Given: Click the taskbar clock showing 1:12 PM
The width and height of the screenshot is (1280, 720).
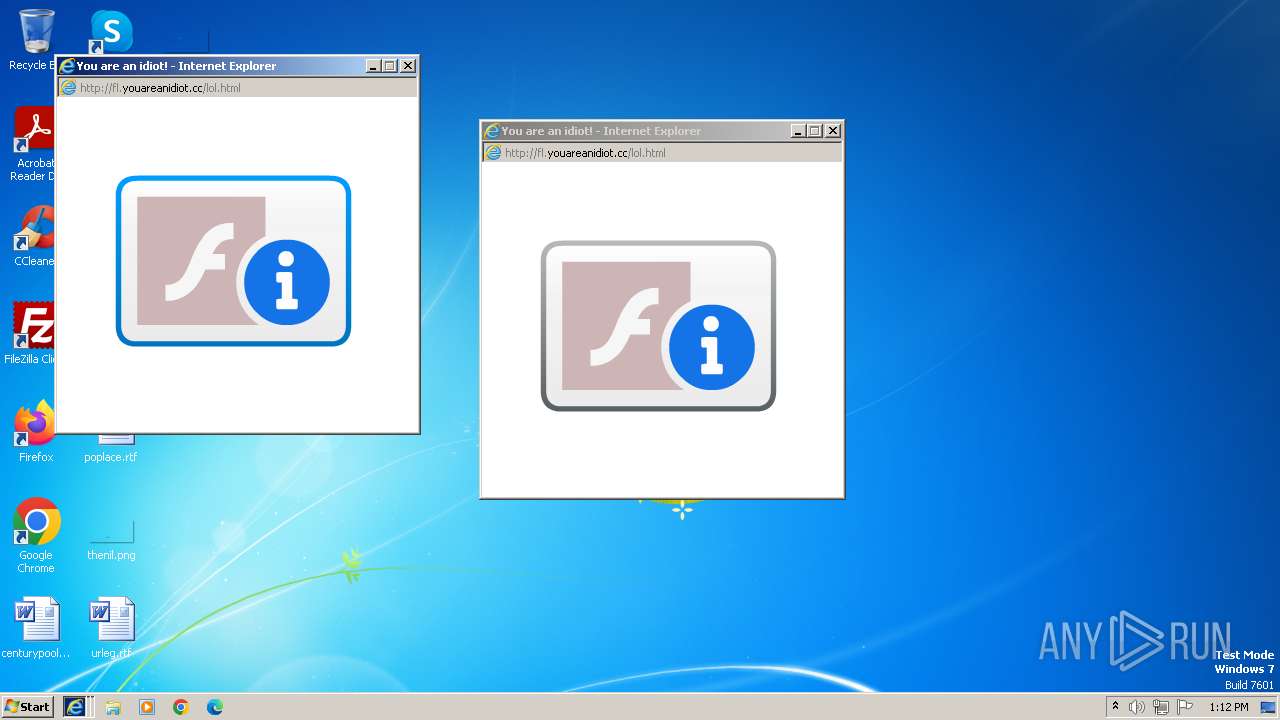Looking at the screenshot, I should (x=1228, y=707).
